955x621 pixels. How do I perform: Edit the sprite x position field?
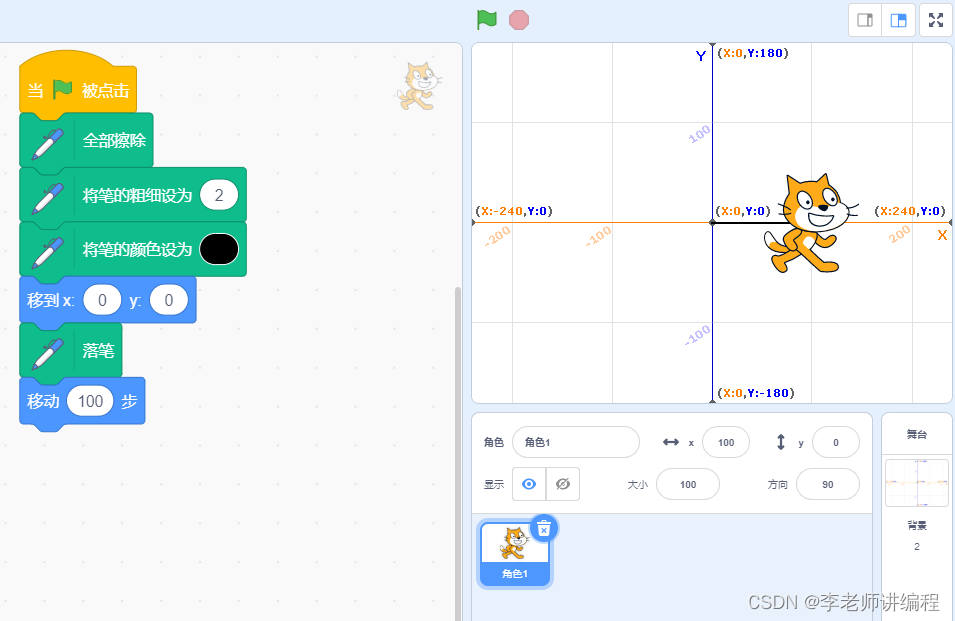(725, 443)
